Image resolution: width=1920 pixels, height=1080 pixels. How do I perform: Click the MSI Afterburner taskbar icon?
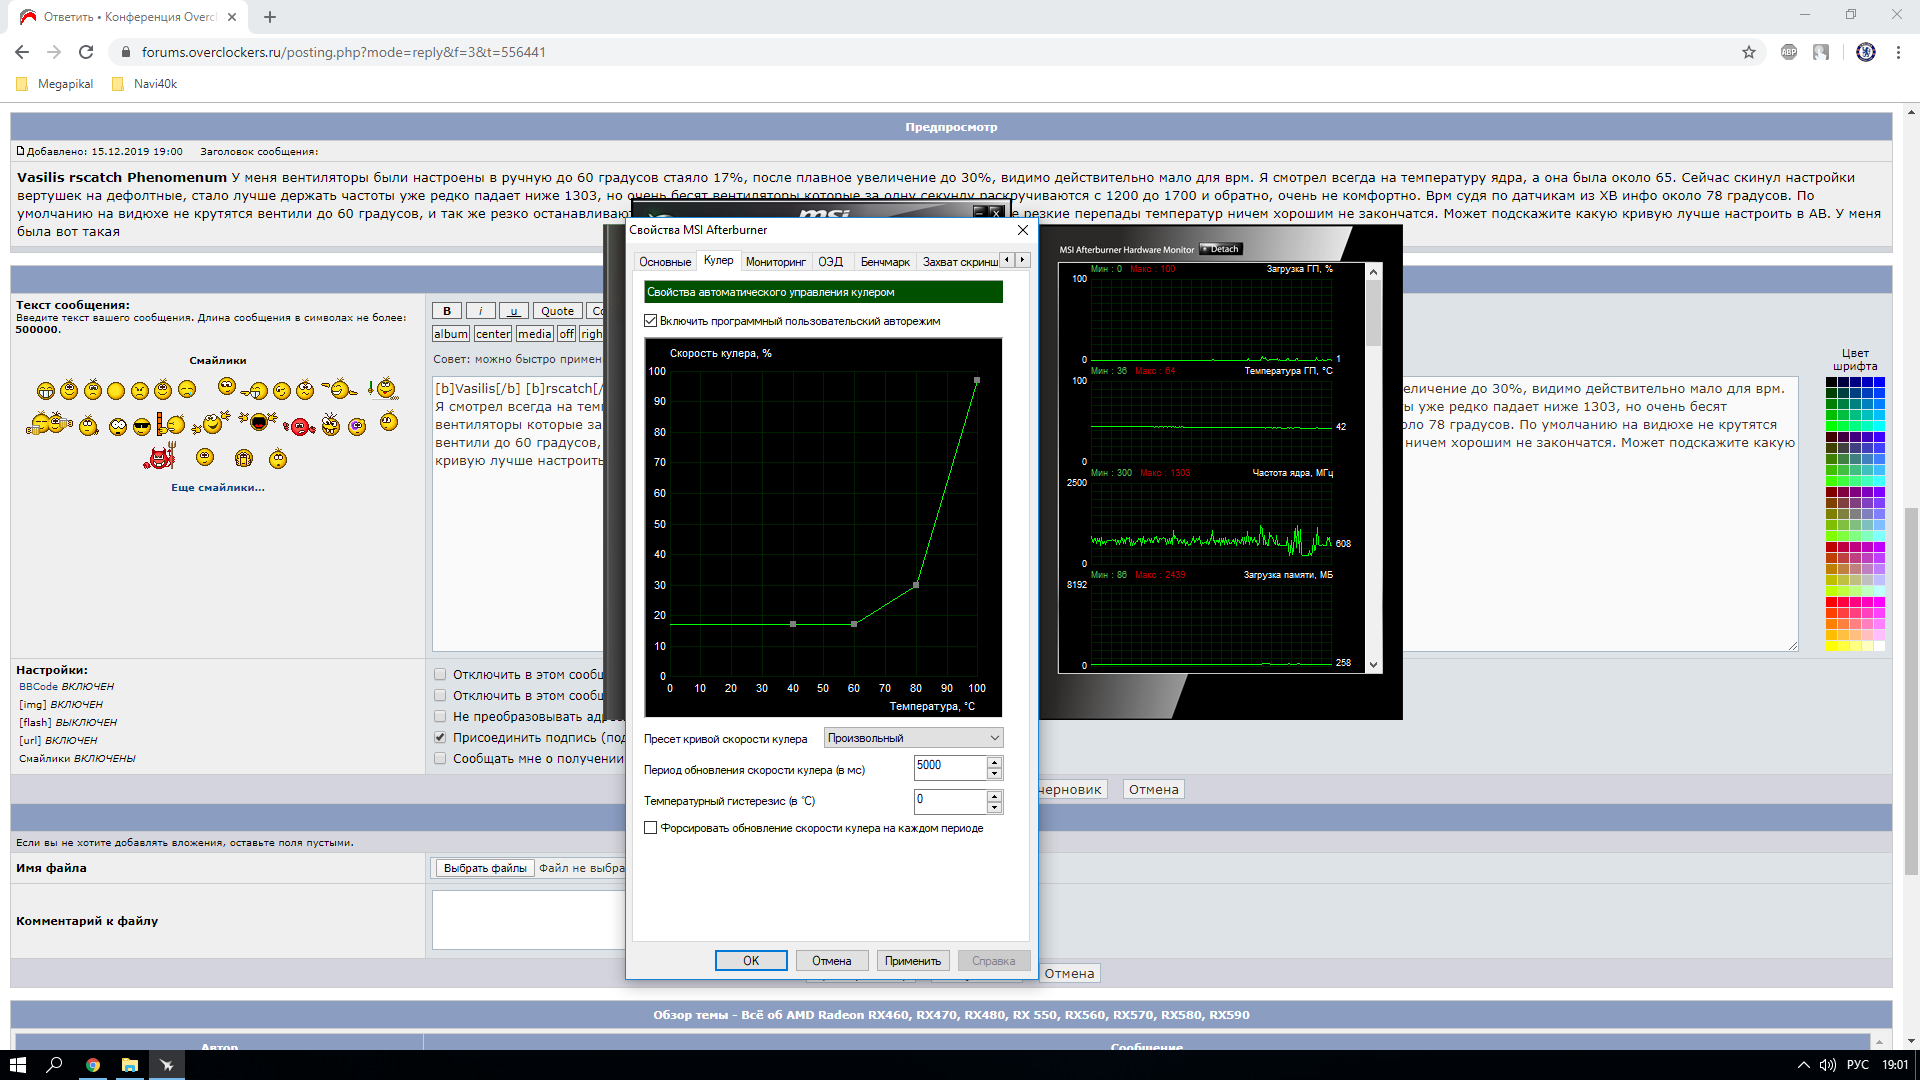click(167, 1065)
